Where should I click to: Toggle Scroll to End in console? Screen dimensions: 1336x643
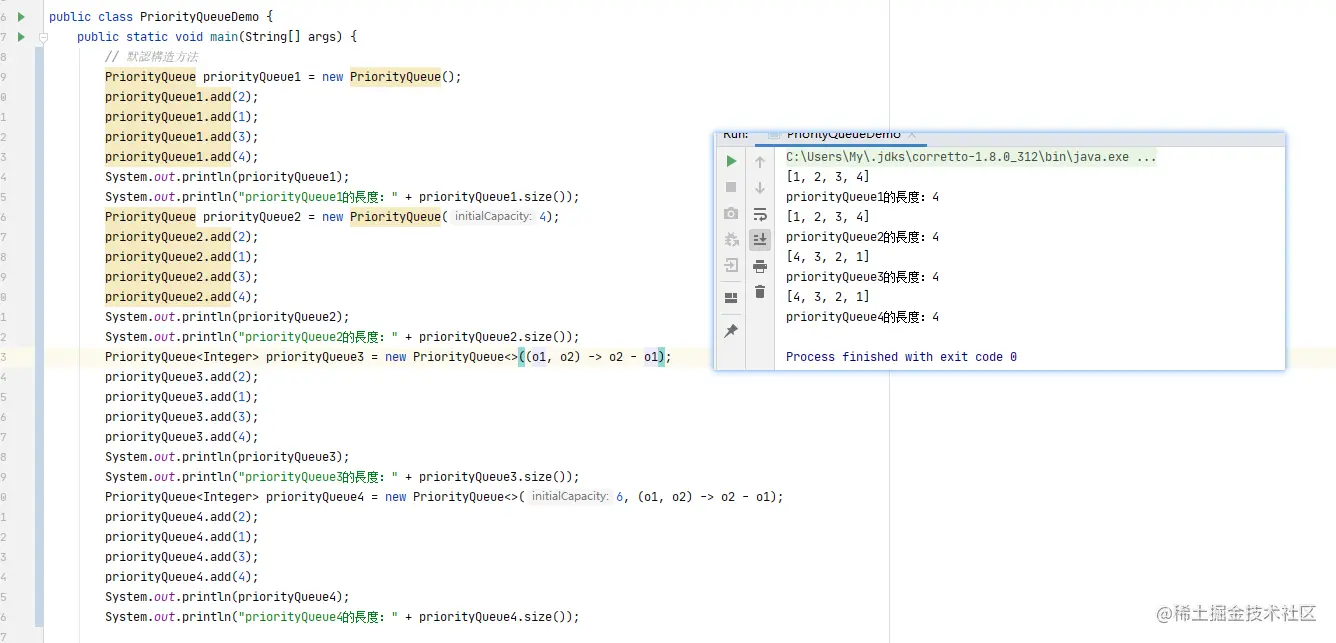click(760, 239)
